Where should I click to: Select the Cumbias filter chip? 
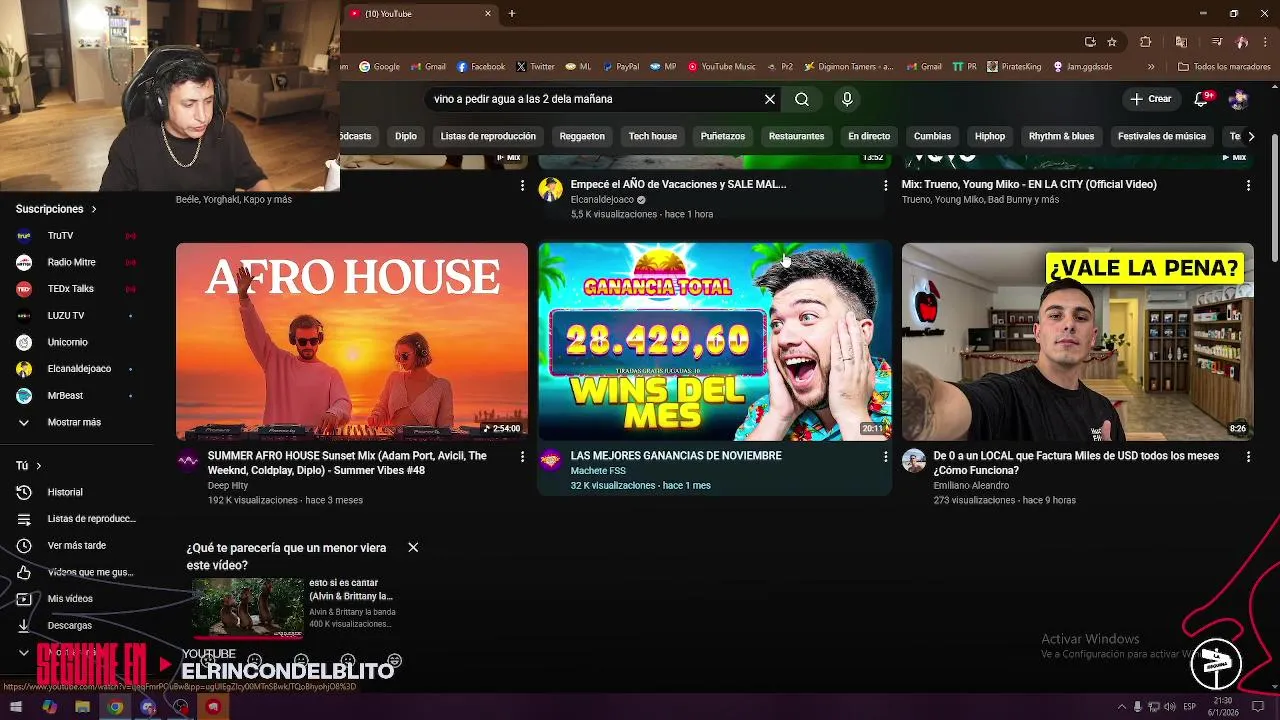coord(932,136)
